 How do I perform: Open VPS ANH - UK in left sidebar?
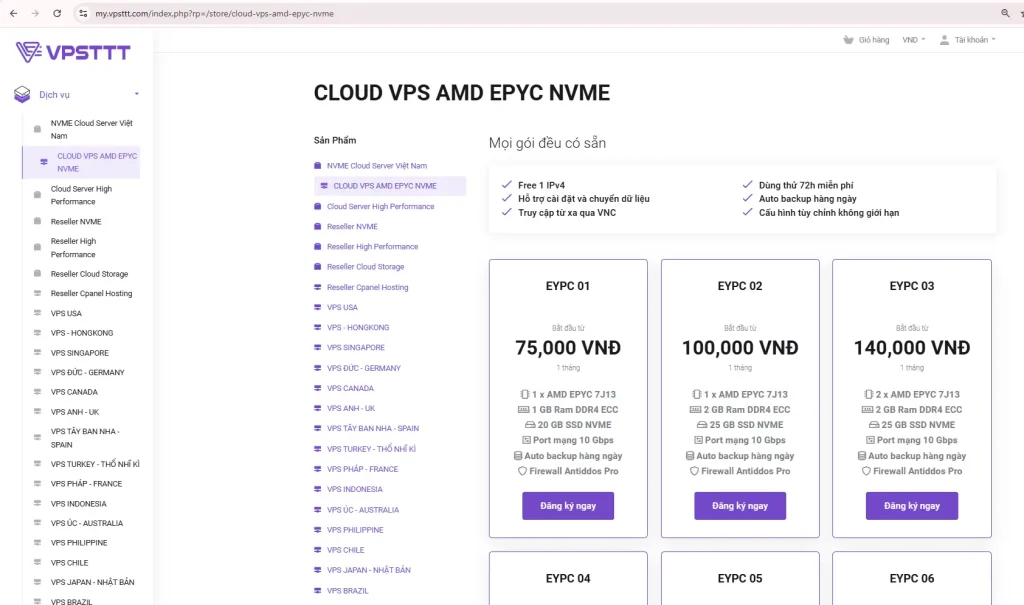click(x=74, y=412)
